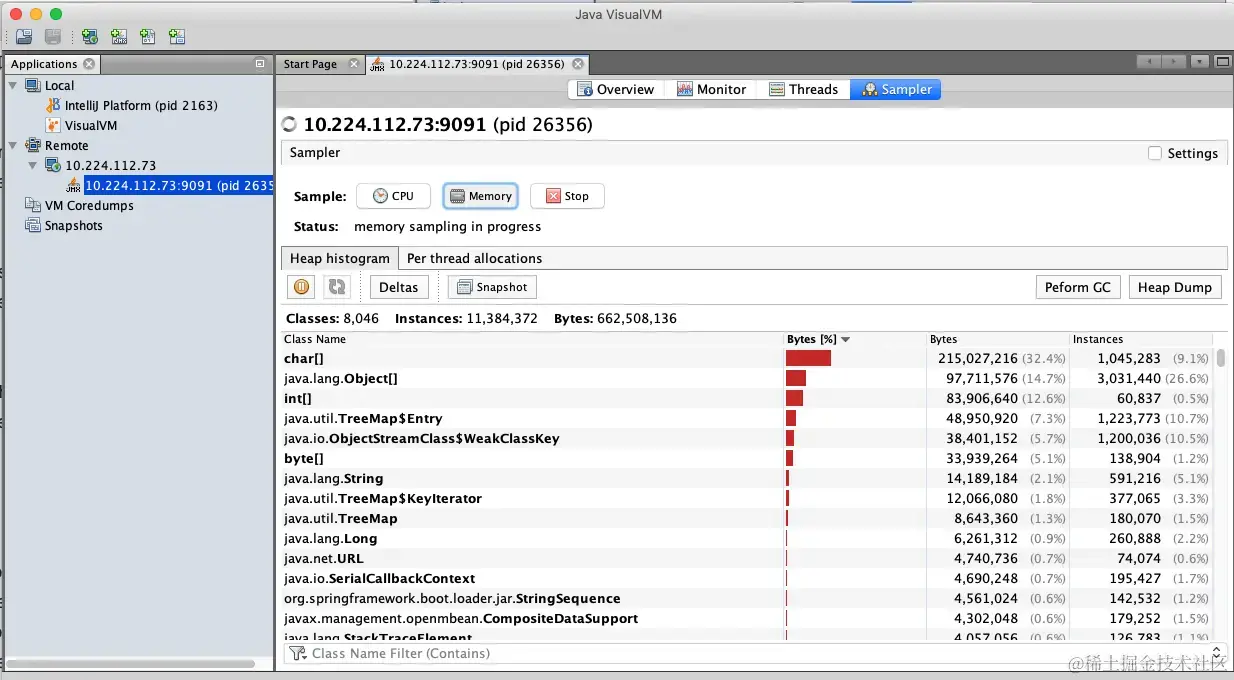
Task: Select the java.lang.String row
Action: coord(748,478)
